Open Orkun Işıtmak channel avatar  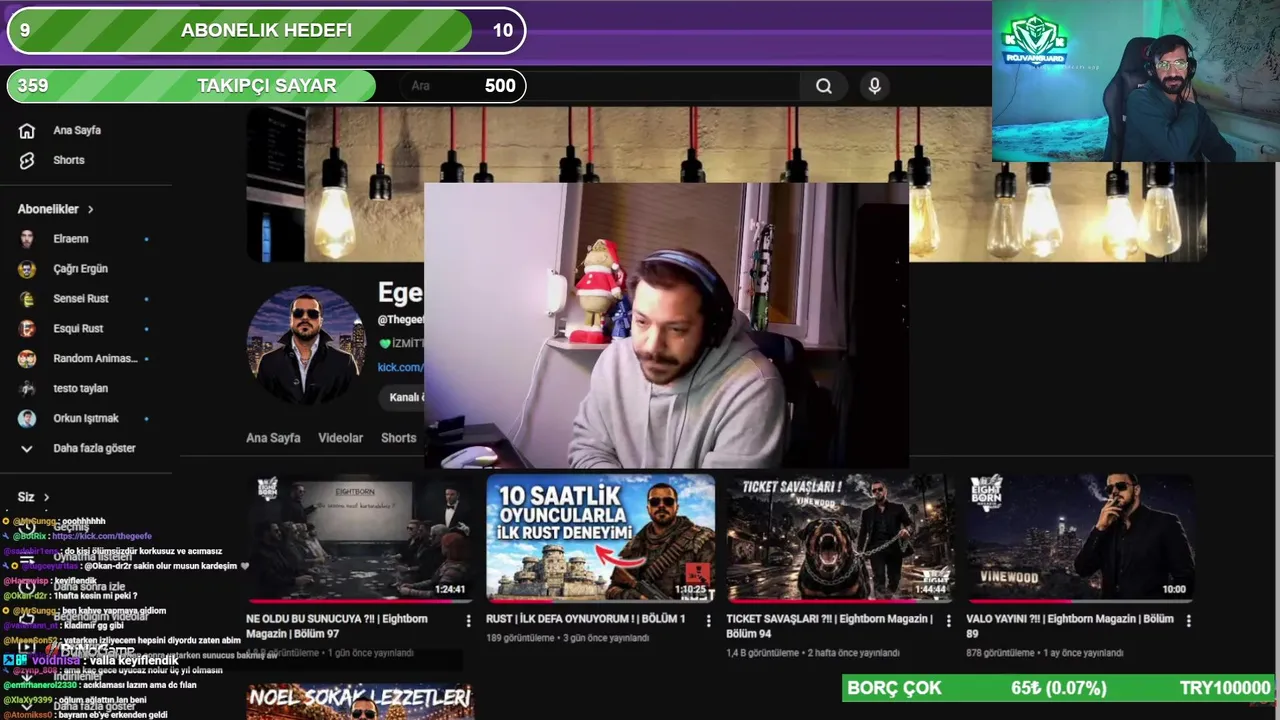coord(27,418)
